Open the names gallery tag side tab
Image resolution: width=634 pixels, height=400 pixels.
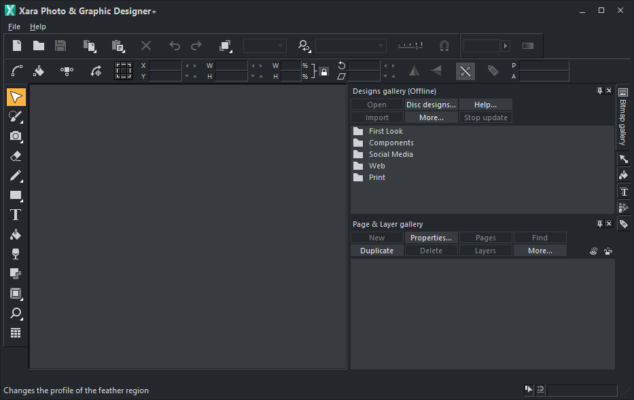pos(623,224)
